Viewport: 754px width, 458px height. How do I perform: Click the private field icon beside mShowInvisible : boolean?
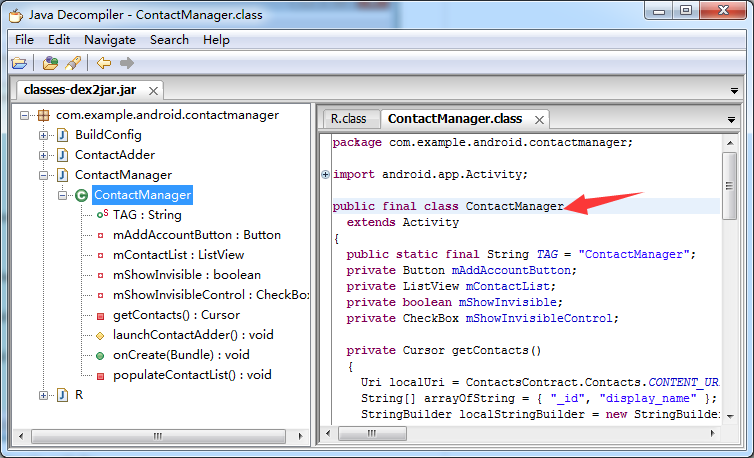100,276
